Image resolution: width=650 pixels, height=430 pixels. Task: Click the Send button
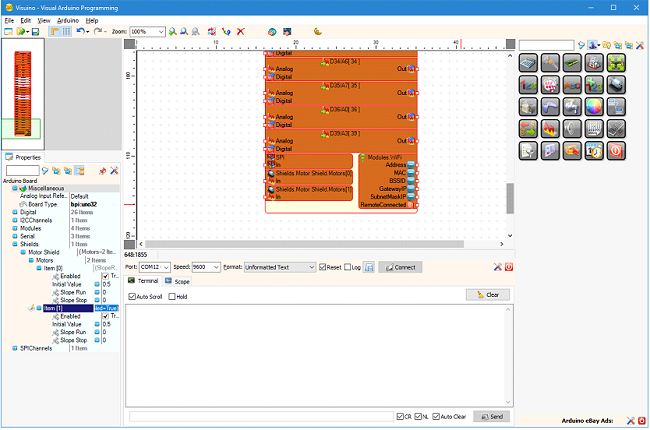[x=492, y=416]
